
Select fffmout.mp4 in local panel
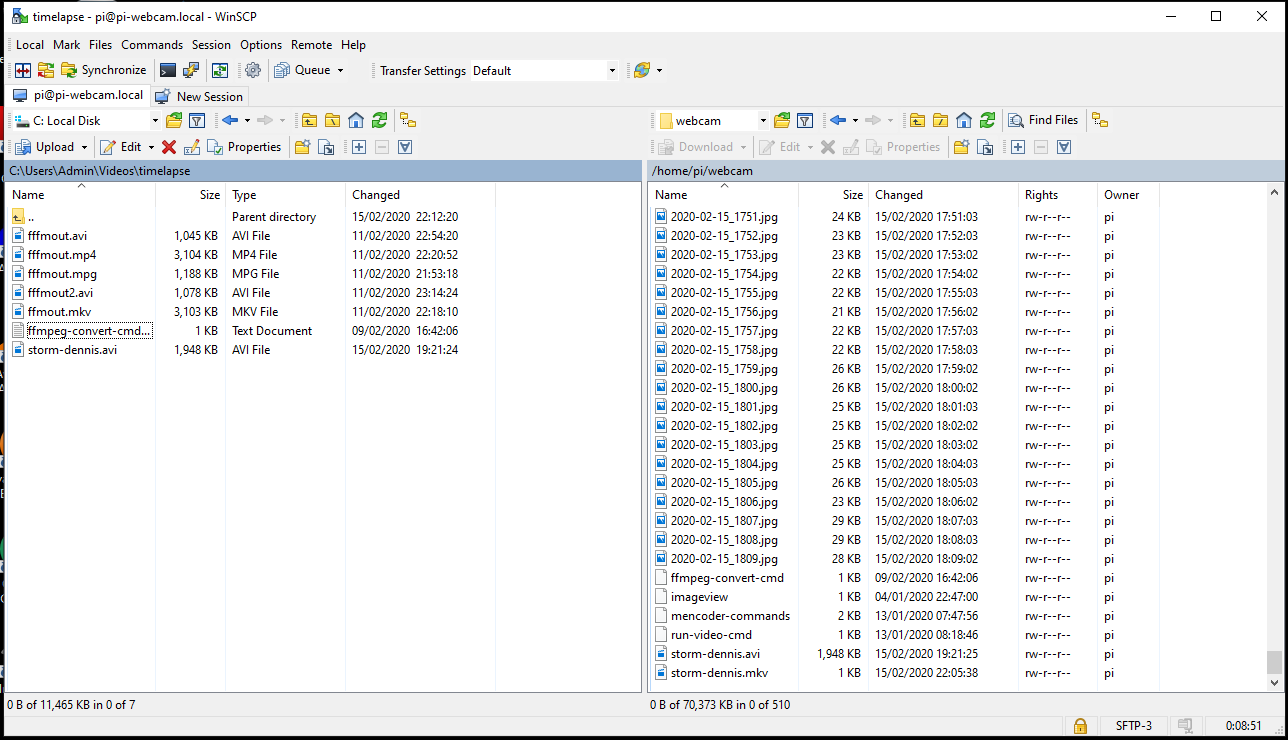pos(62,255)
